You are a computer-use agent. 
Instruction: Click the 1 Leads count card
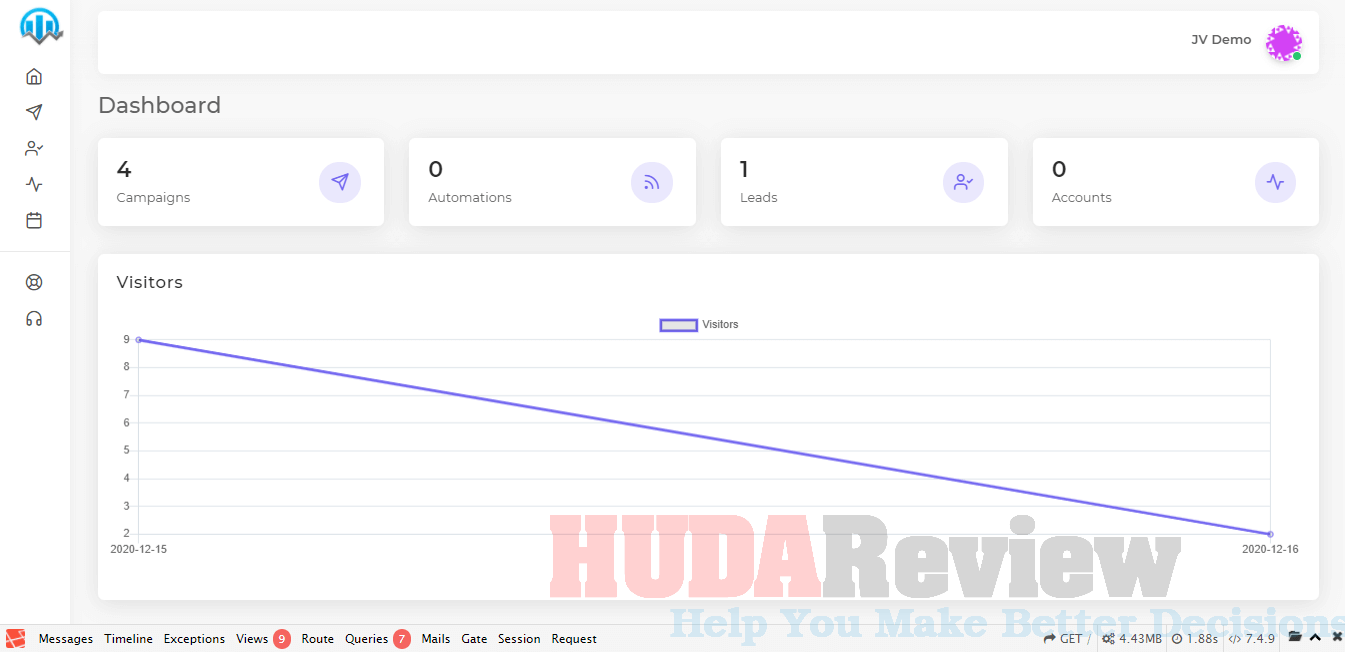pyautogui.click(x=864, y=182)
